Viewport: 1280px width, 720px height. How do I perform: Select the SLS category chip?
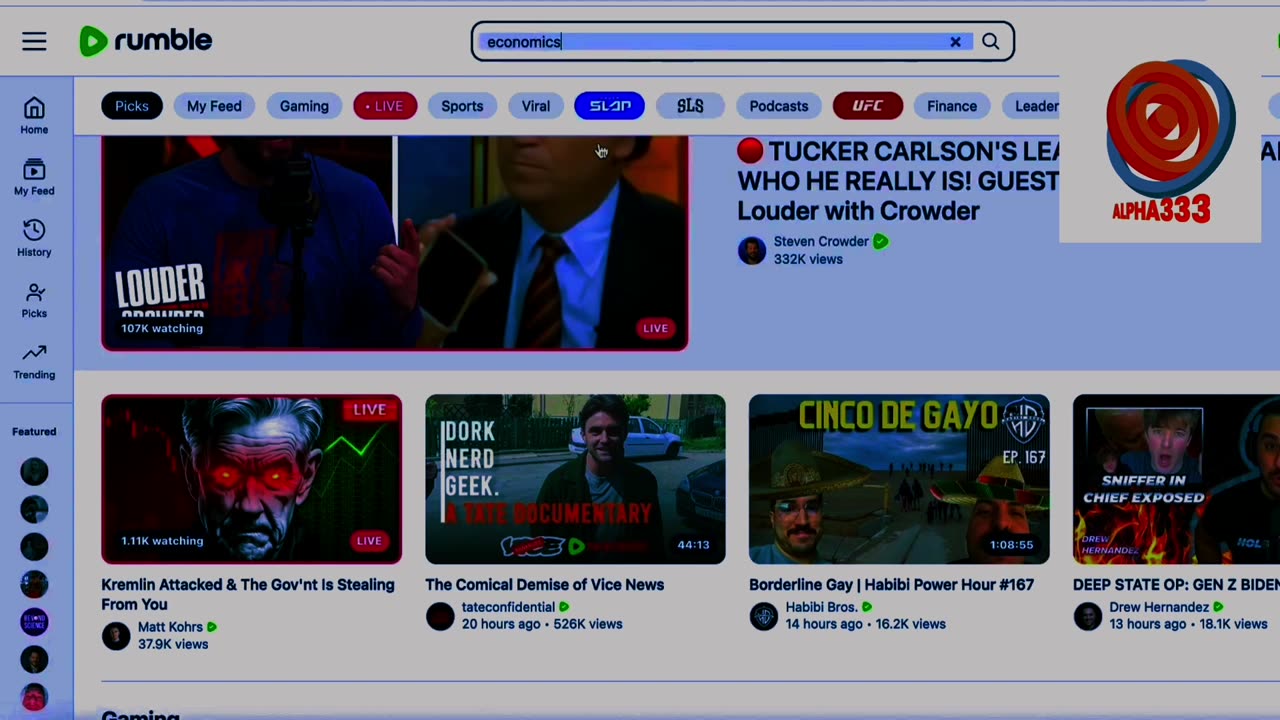690,106
